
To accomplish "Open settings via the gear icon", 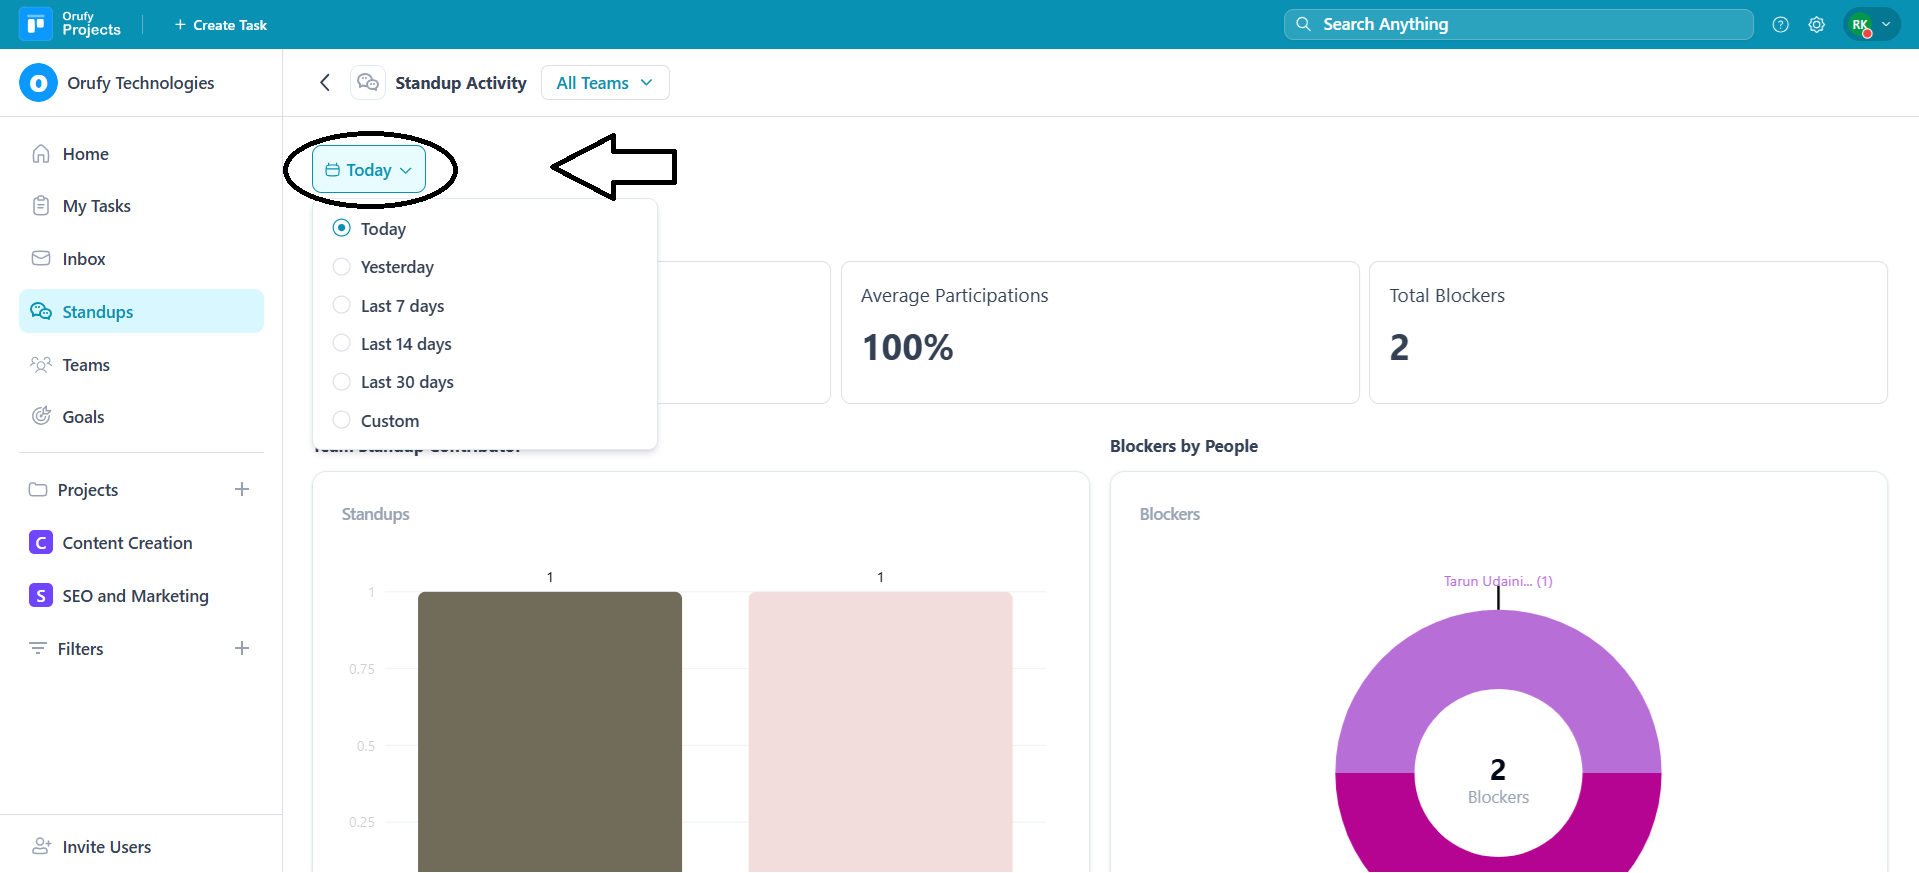I will 1816,25.
